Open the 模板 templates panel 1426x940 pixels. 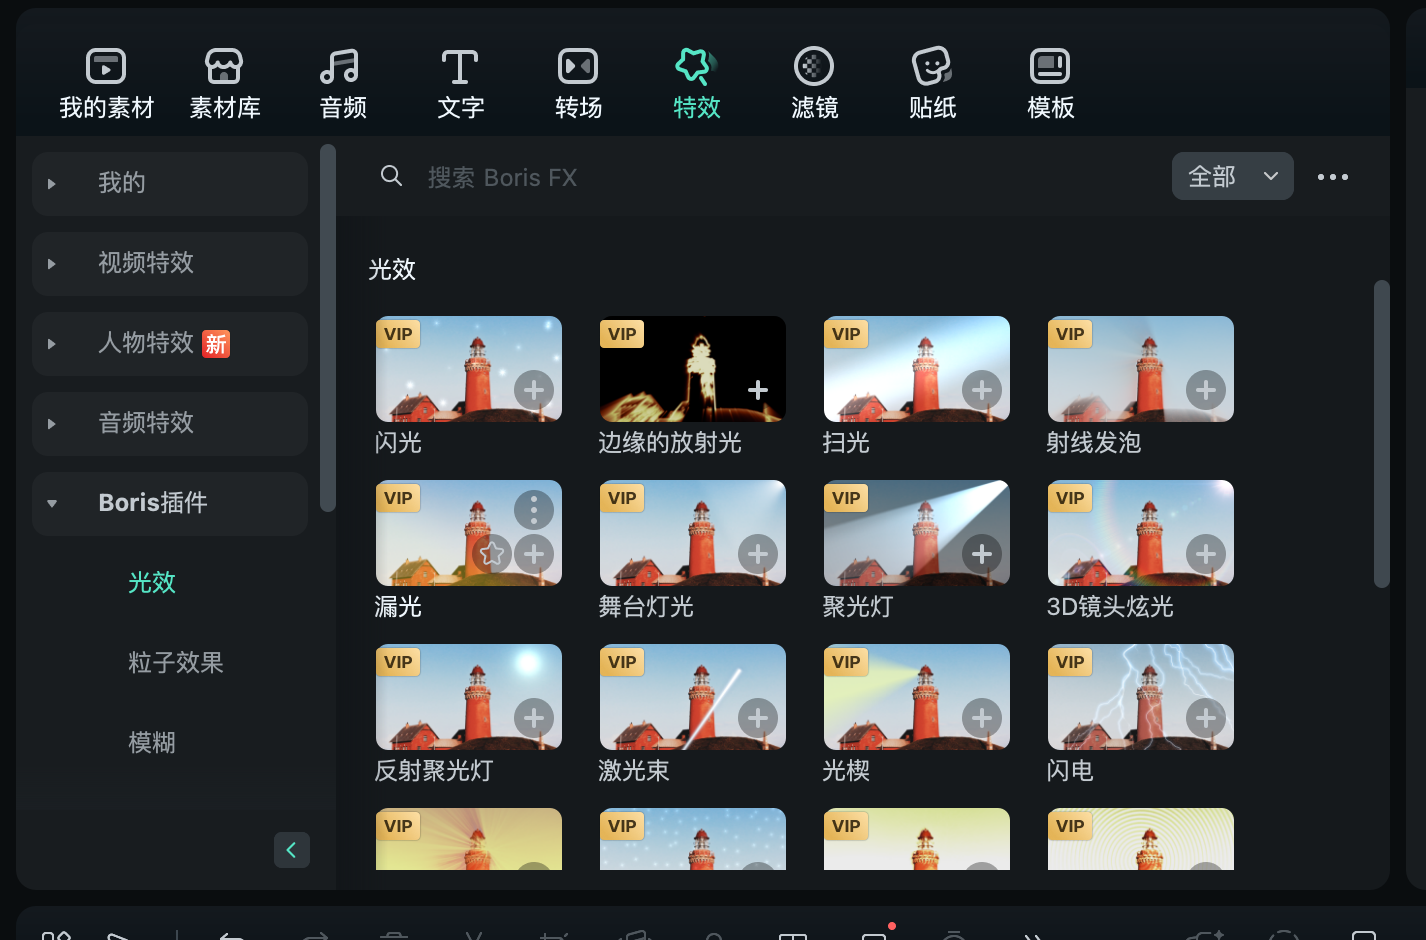click(x=1050, y=83)
